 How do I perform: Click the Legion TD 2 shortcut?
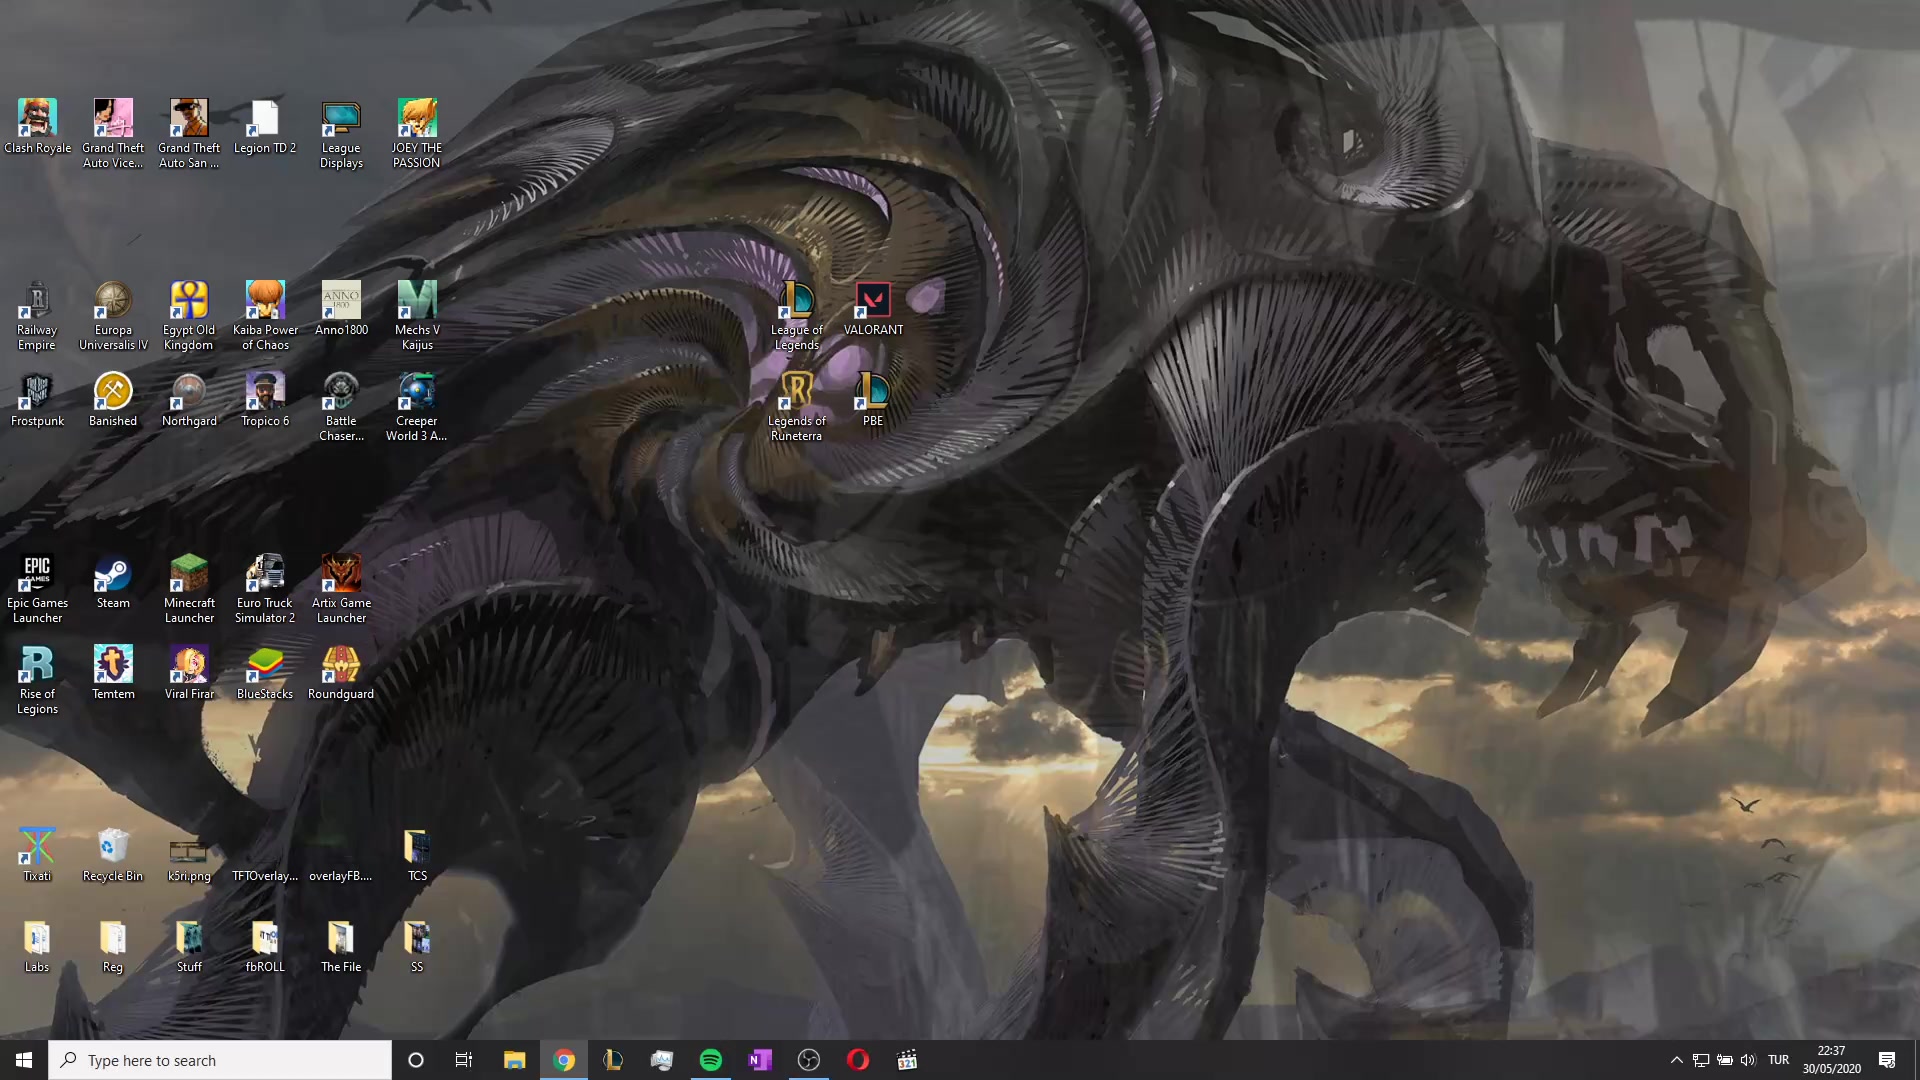point(265,127)
